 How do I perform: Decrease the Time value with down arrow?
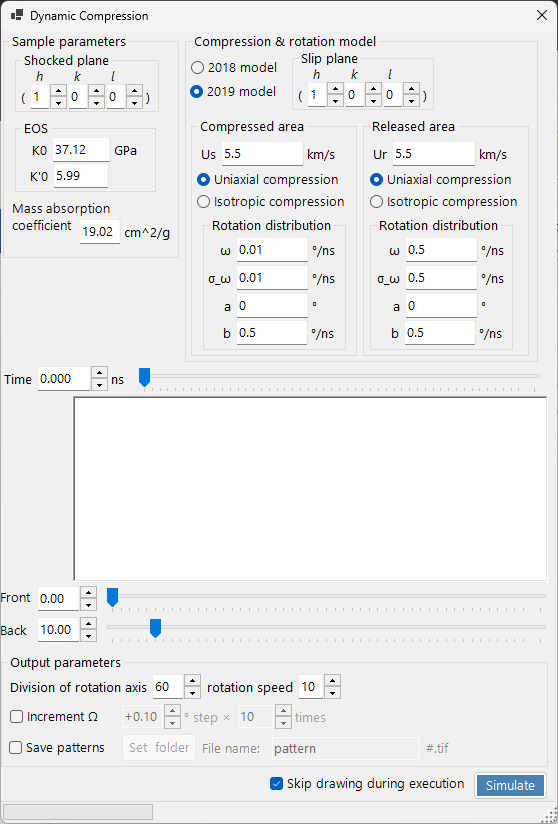(x=99, y=385)
